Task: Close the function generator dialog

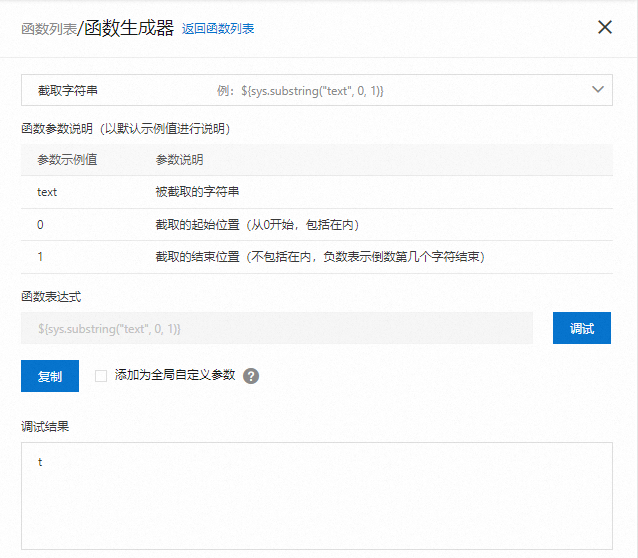Action: click(605, 28)
